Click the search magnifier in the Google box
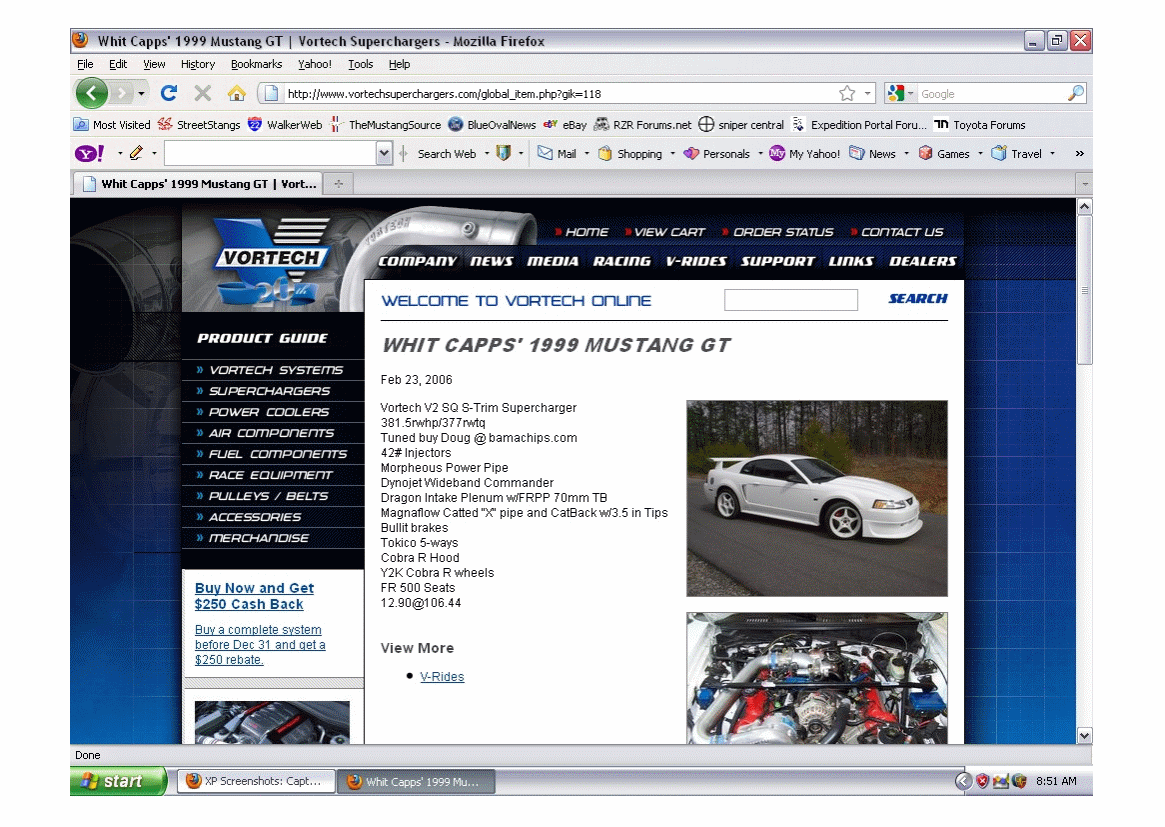The width and height of the screenshot is (1165, 827). tap(1075, 94)
